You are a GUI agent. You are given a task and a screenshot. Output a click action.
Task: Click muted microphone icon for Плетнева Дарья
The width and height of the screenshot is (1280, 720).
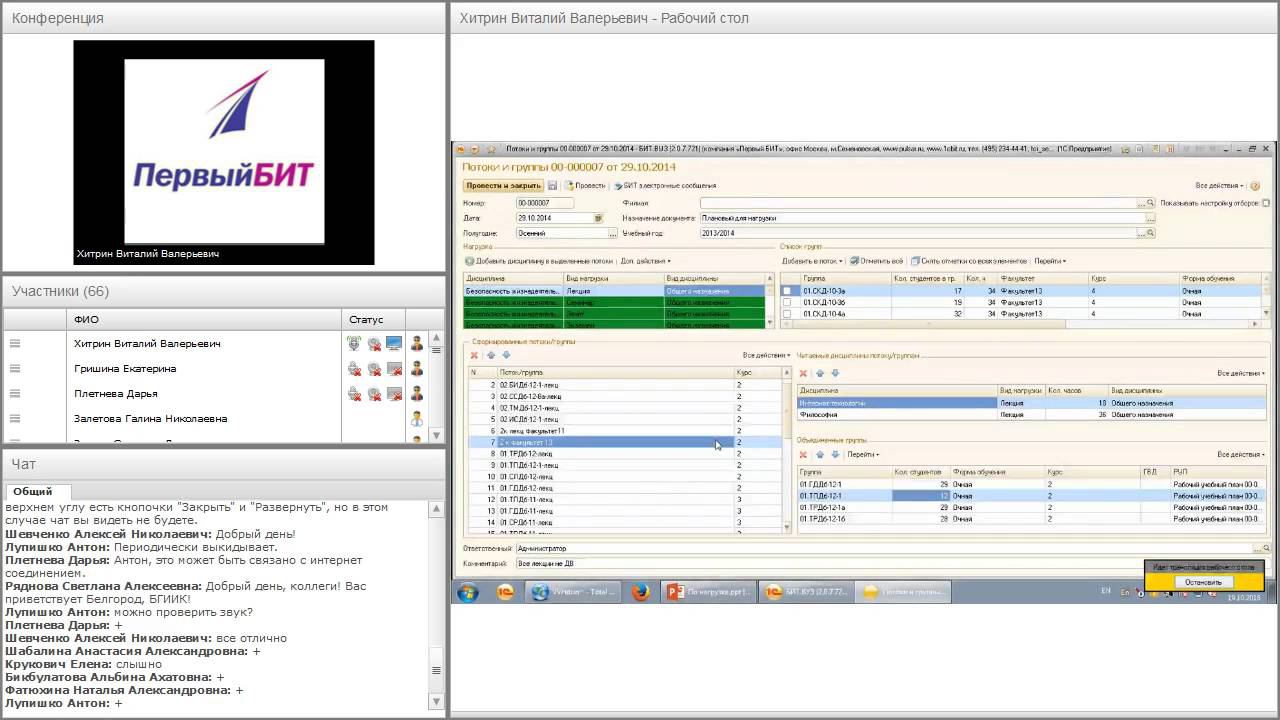pyautogui.click(x=354, y=394)
